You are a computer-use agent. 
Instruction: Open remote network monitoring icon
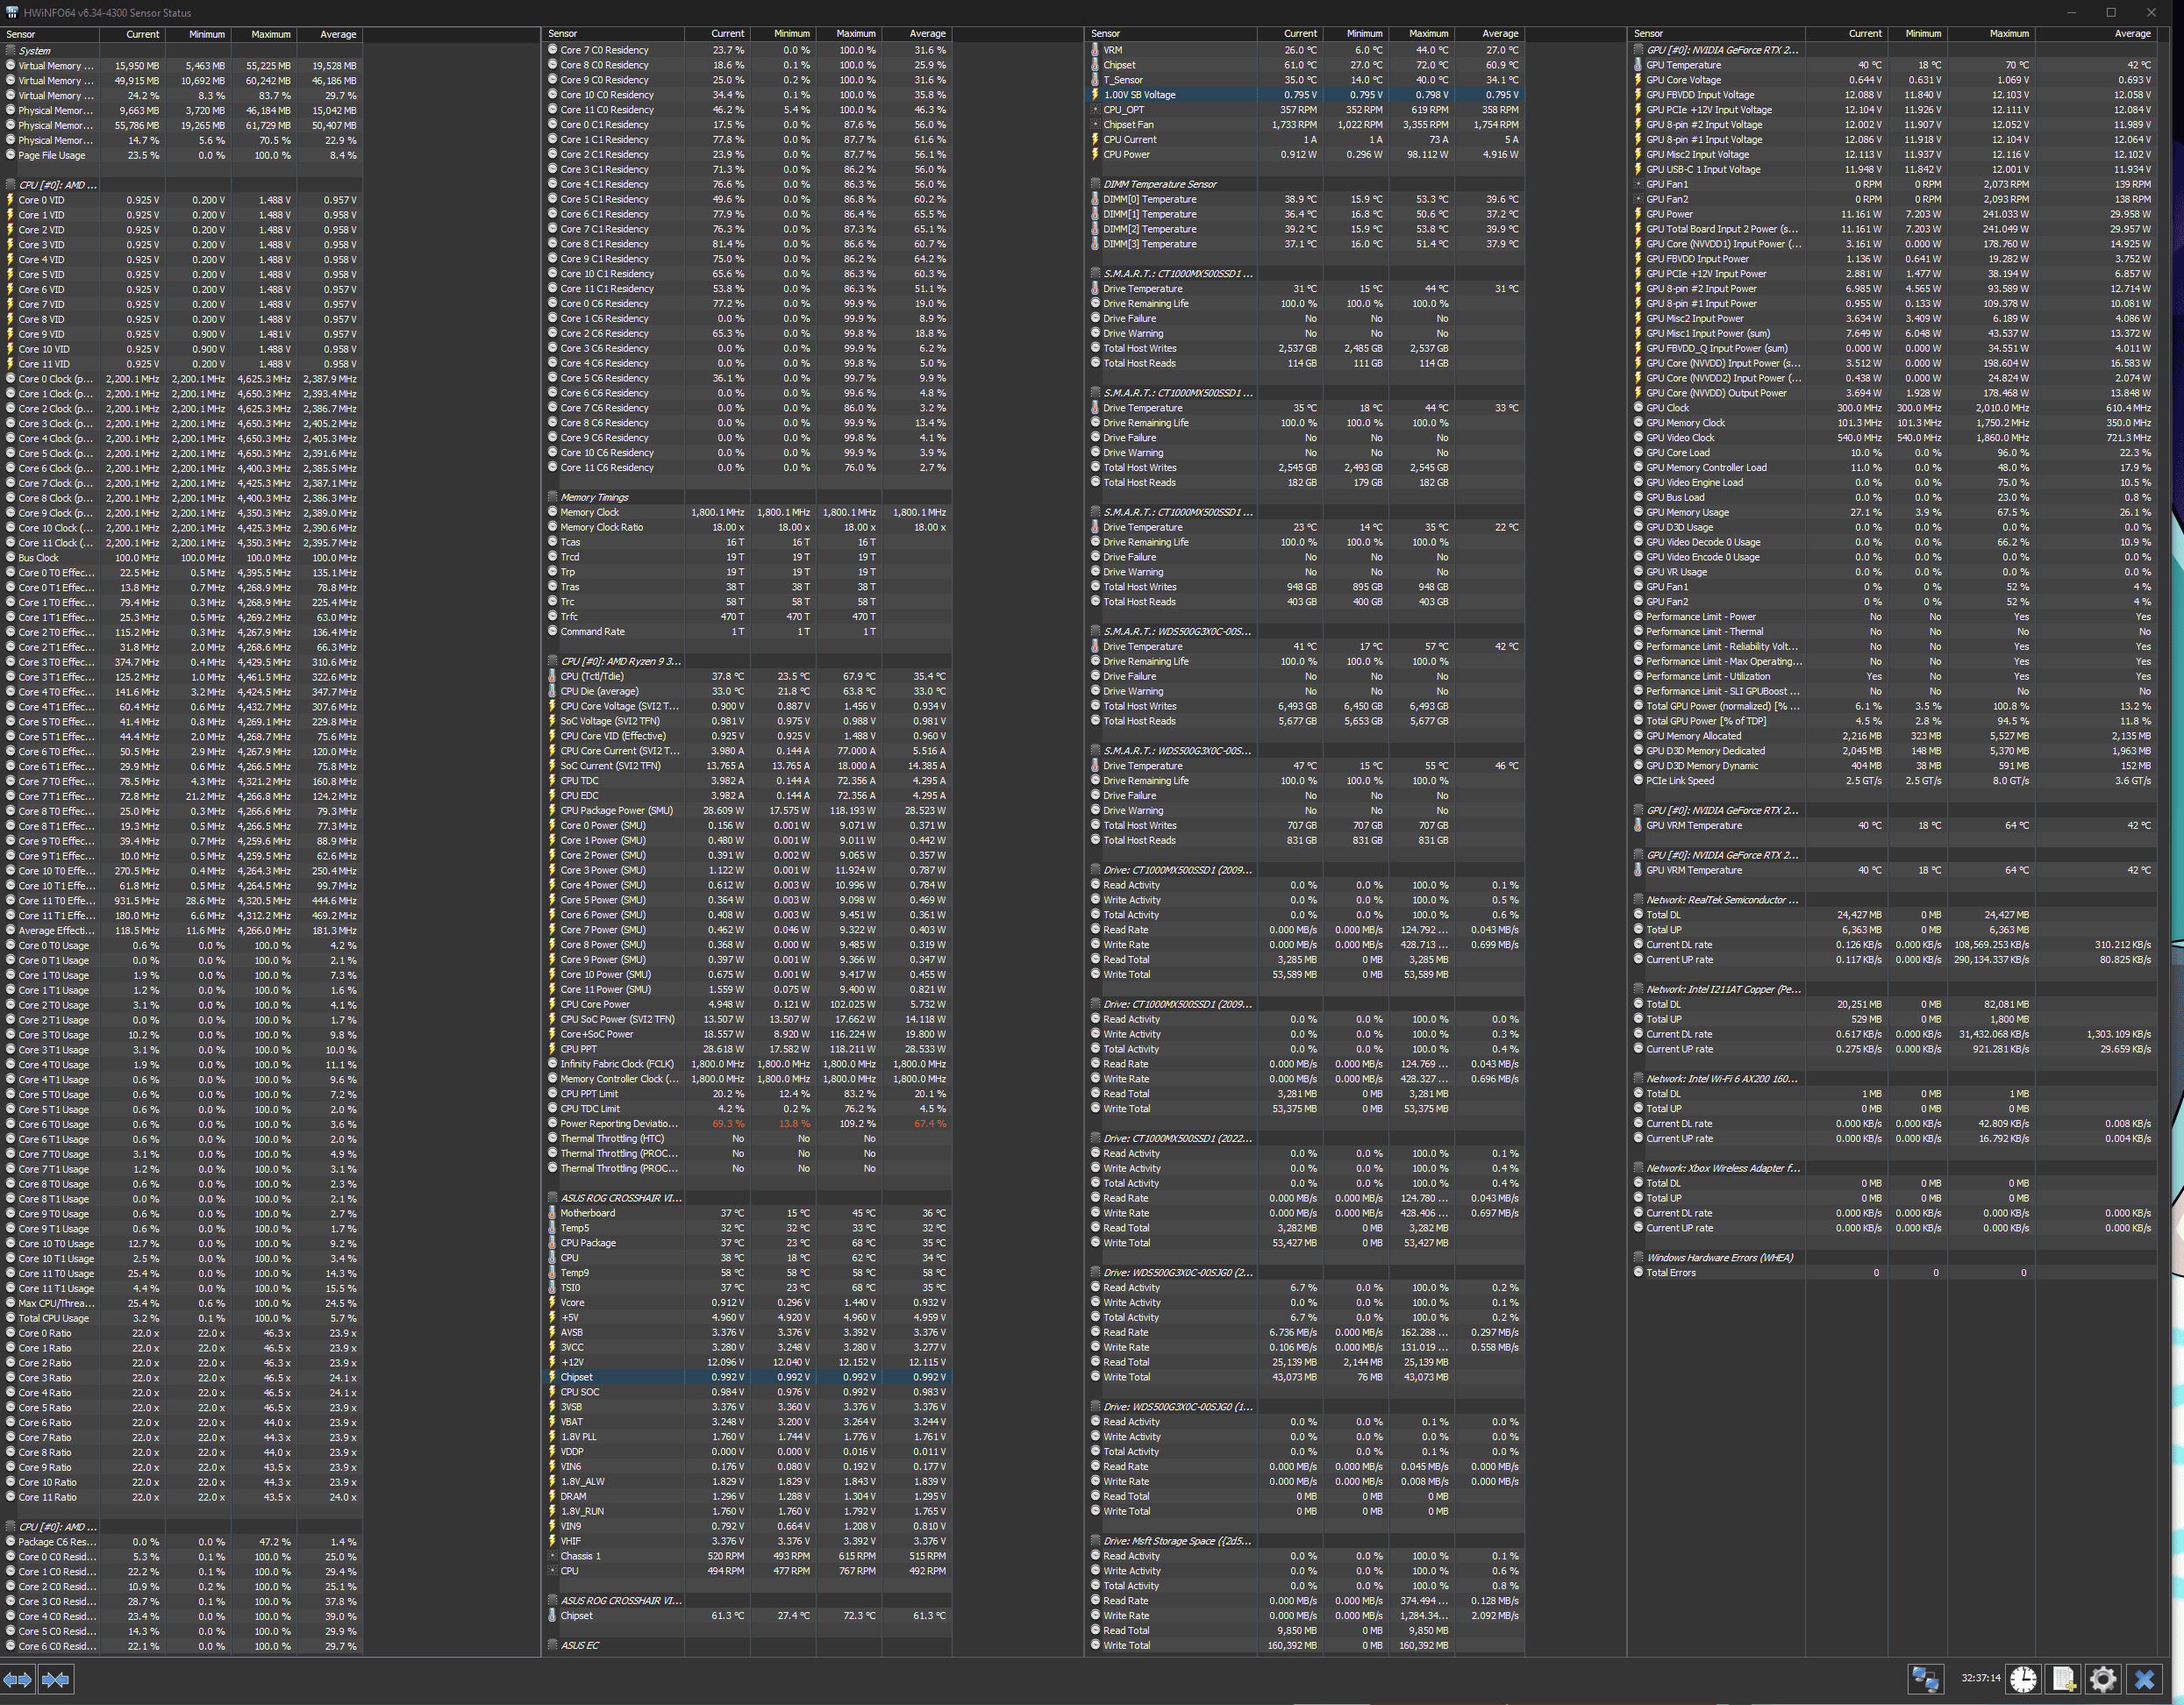point(1925,1679)
